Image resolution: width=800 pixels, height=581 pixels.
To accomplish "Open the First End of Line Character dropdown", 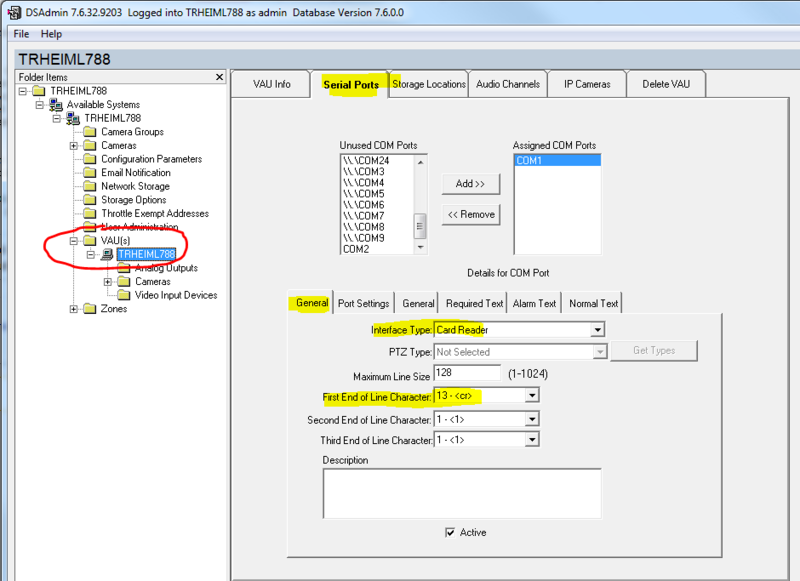I will coord(530,395).
